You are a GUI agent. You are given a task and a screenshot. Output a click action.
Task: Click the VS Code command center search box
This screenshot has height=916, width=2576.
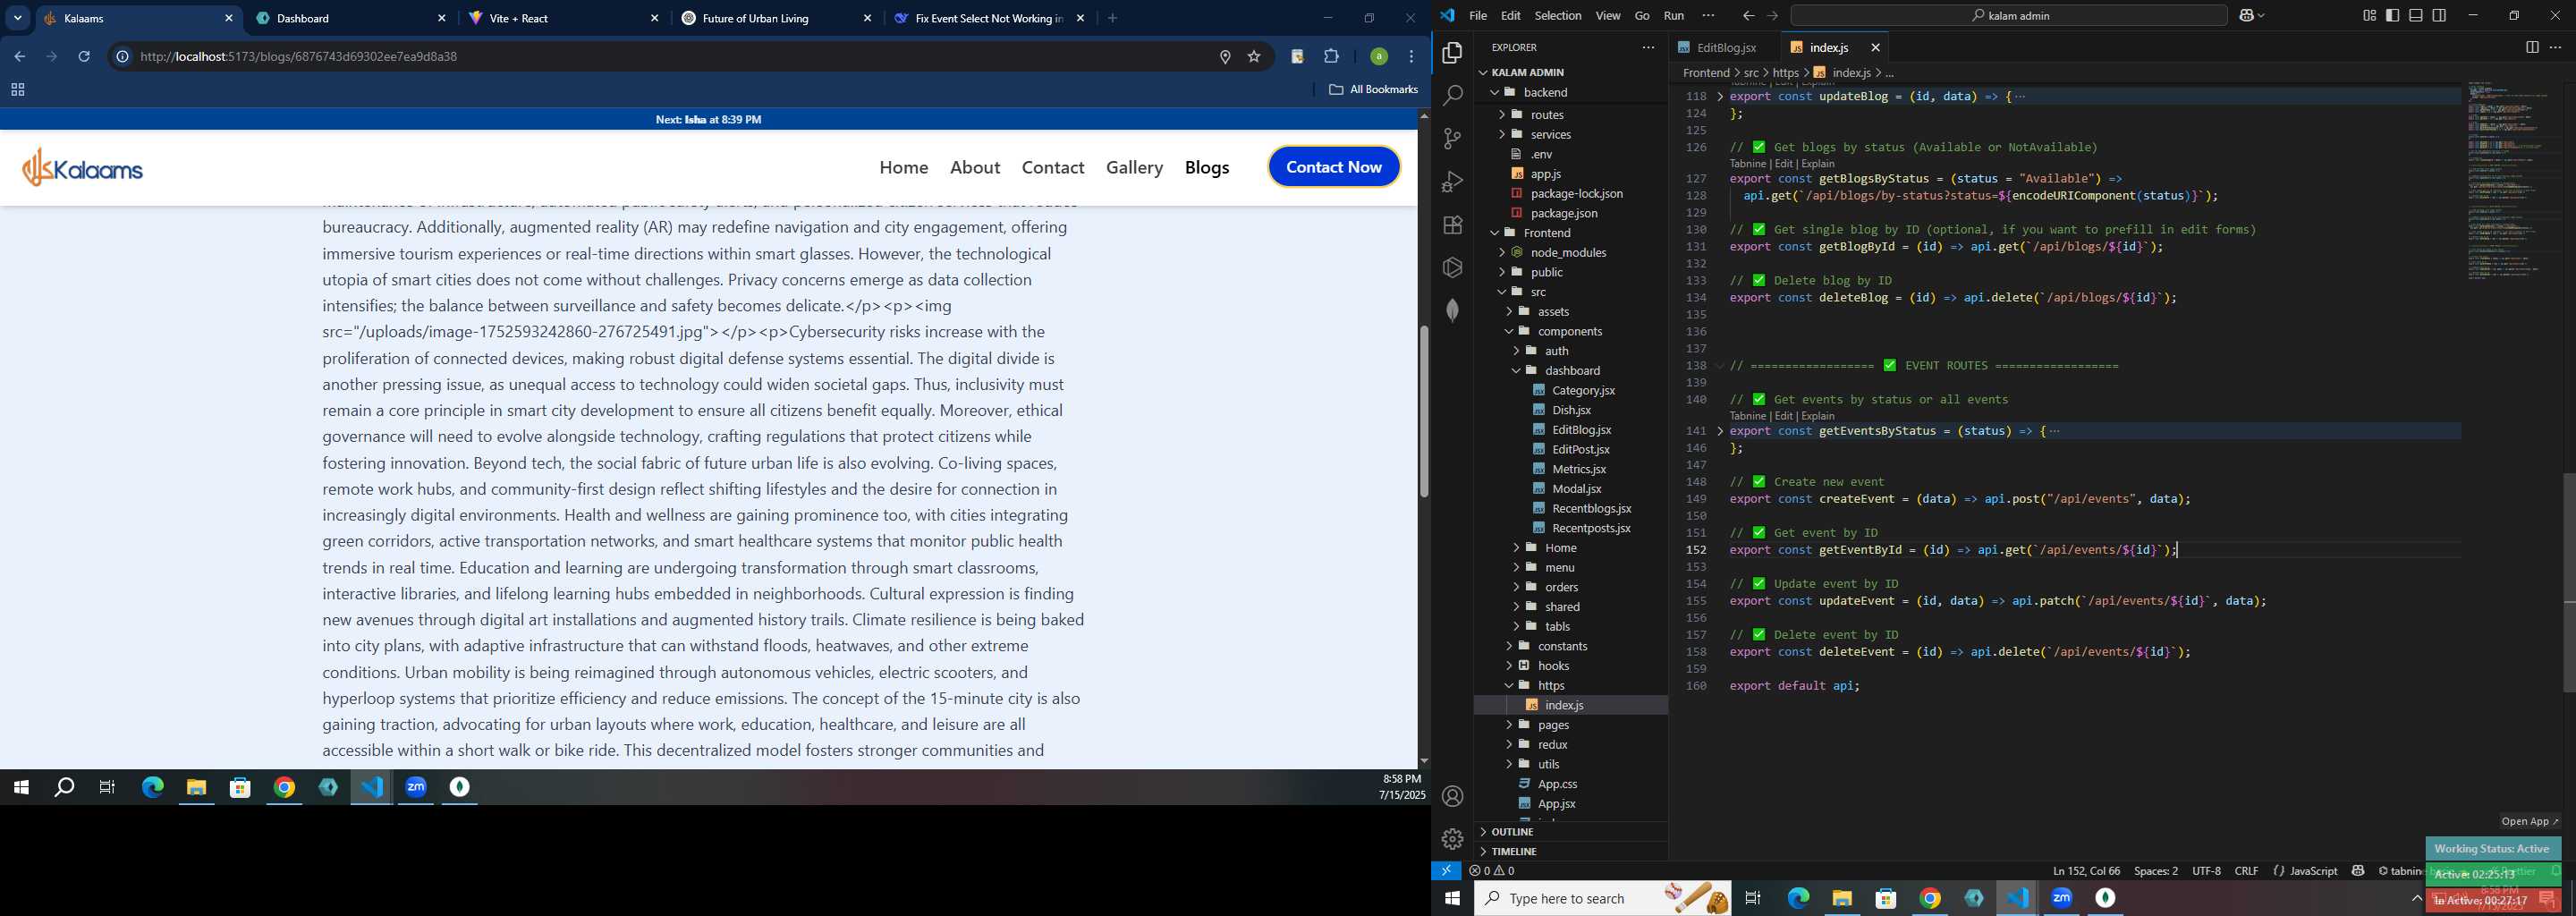[x=2008, y=16]
